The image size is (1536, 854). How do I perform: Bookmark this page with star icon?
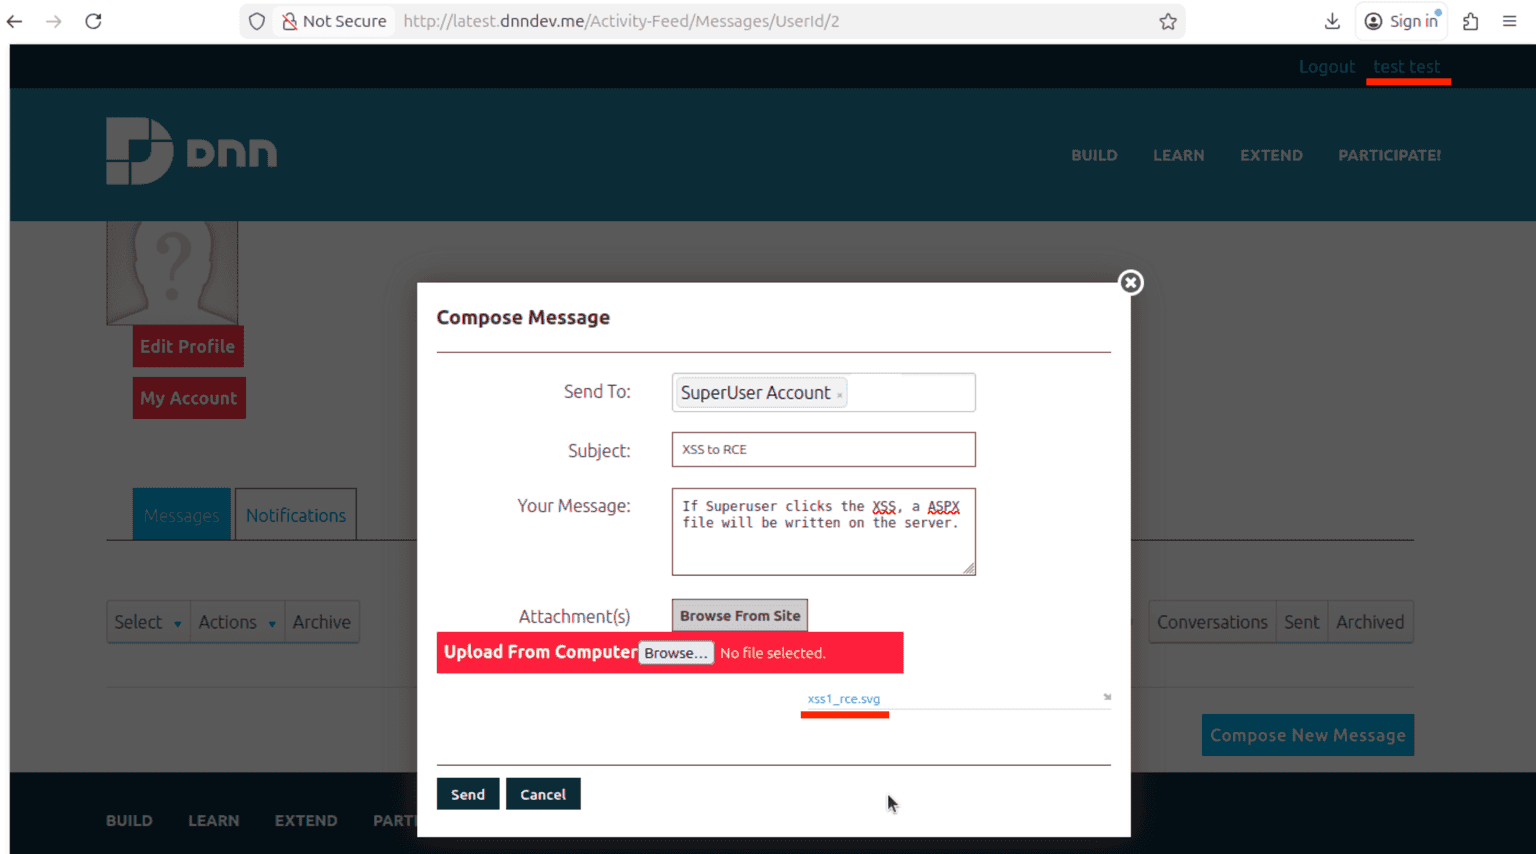pyautogui.click(x=1167, y=21)
